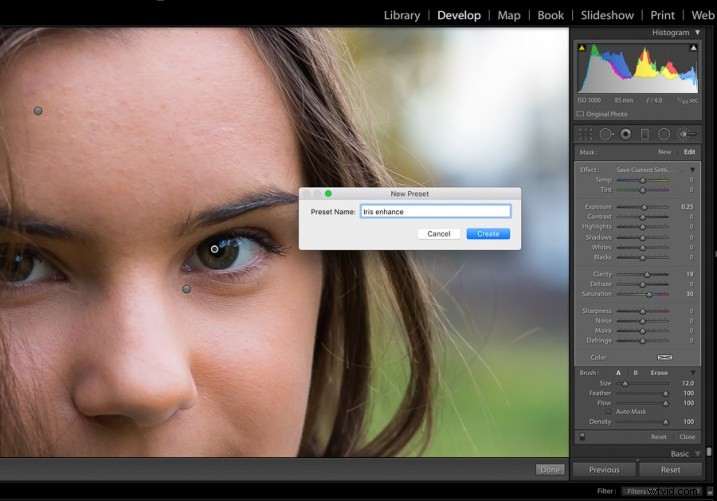The image size is (717, 501).
Task: Toggle the filter lock switch at bottom right
Action: (x=710, y=491)
